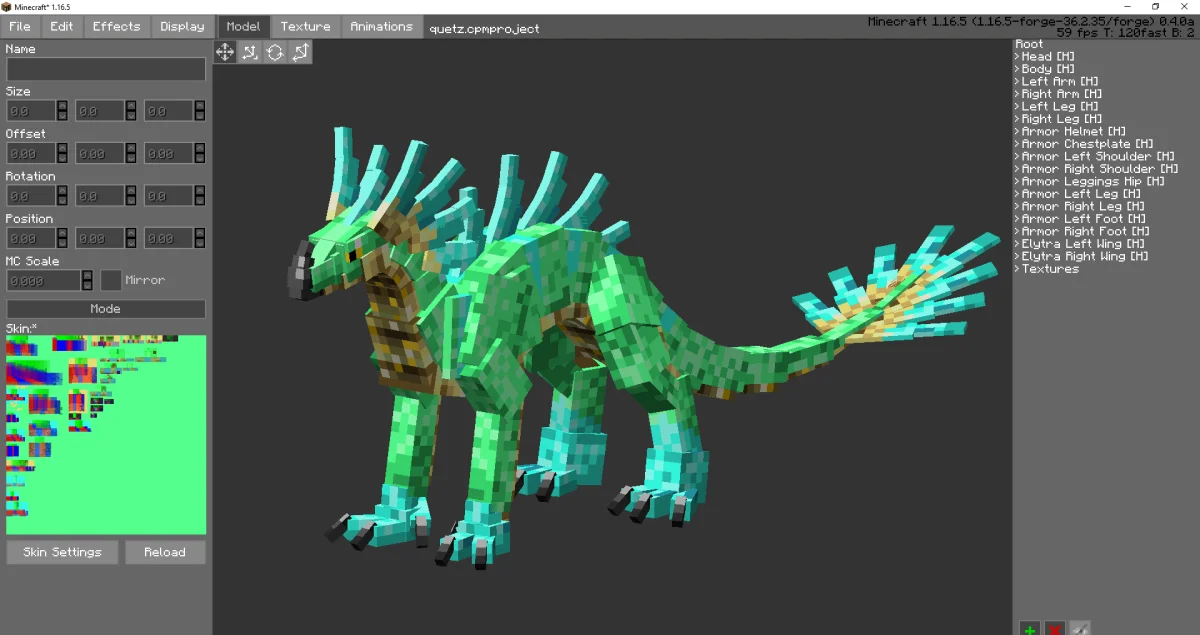
Task: Expand the Right Arm [H] node arrow
Action: (x=1017, y=94)
